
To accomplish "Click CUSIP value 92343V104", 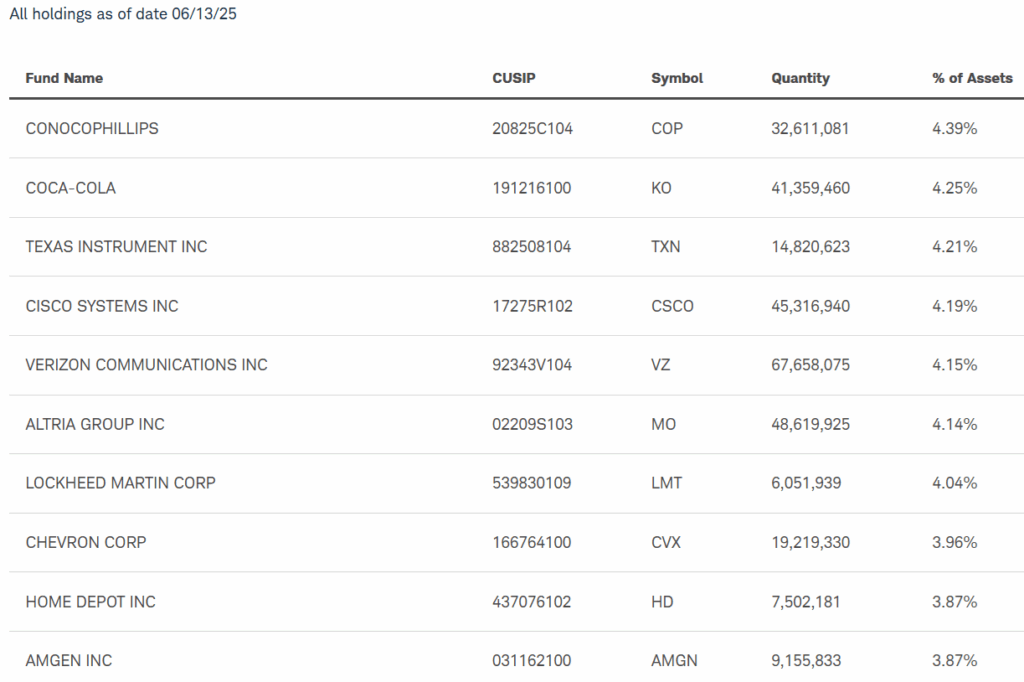I will [x=532, y=365].
